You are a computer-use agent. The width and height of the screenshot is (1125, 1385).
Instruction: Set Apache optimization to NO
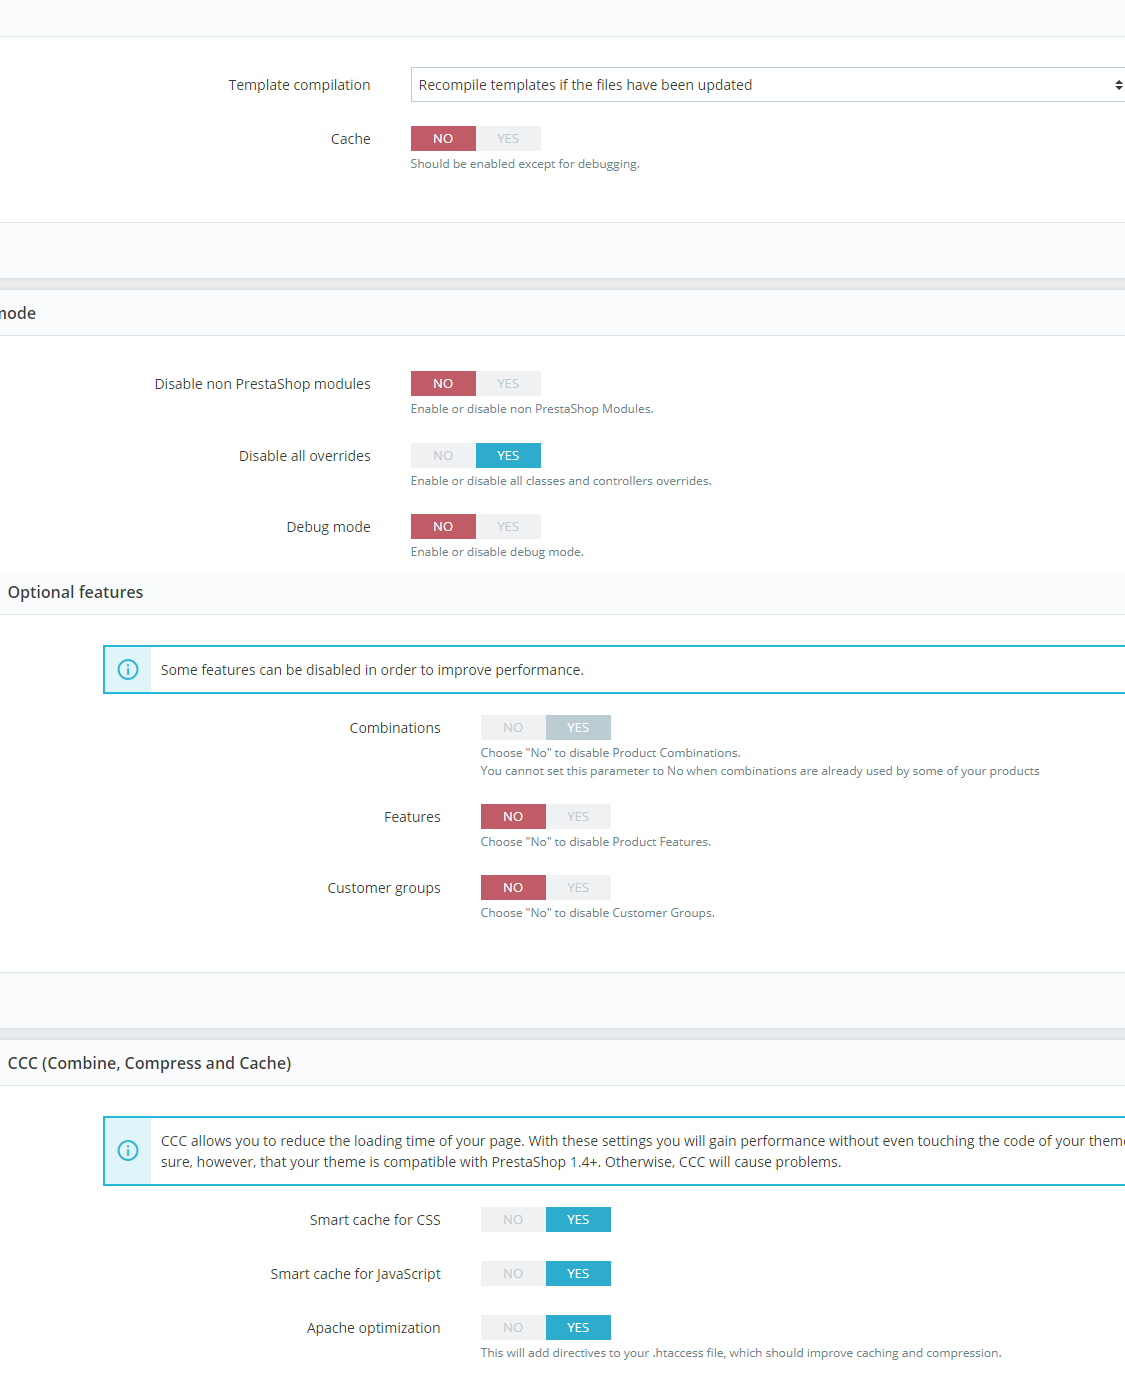(513, 1328)
